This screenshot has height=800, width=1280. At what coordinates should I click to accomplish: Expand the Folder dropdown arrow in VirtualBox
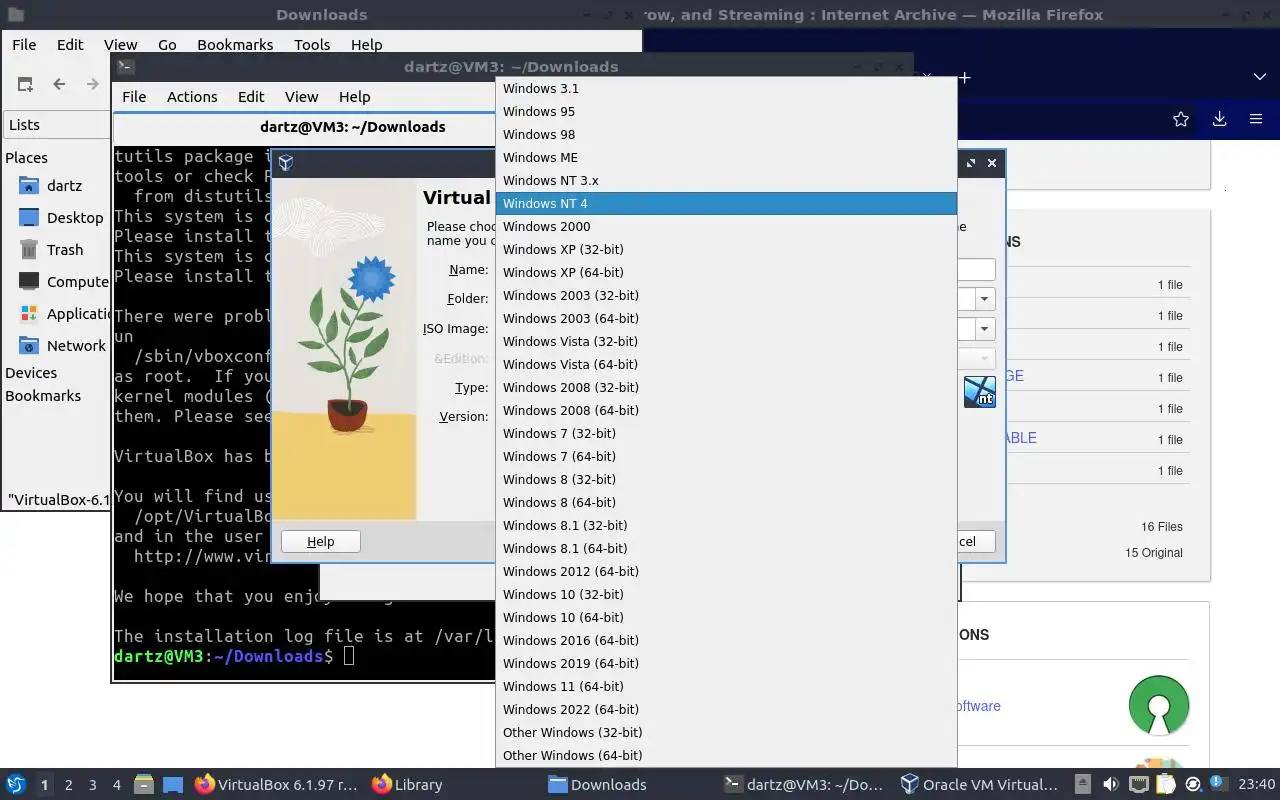985,299
